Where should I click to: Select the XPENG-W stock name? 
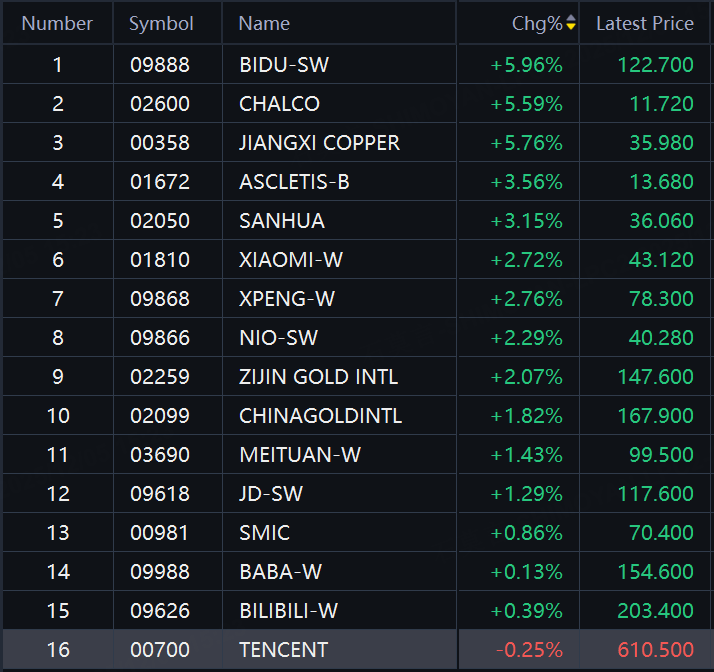click(287, 299)
